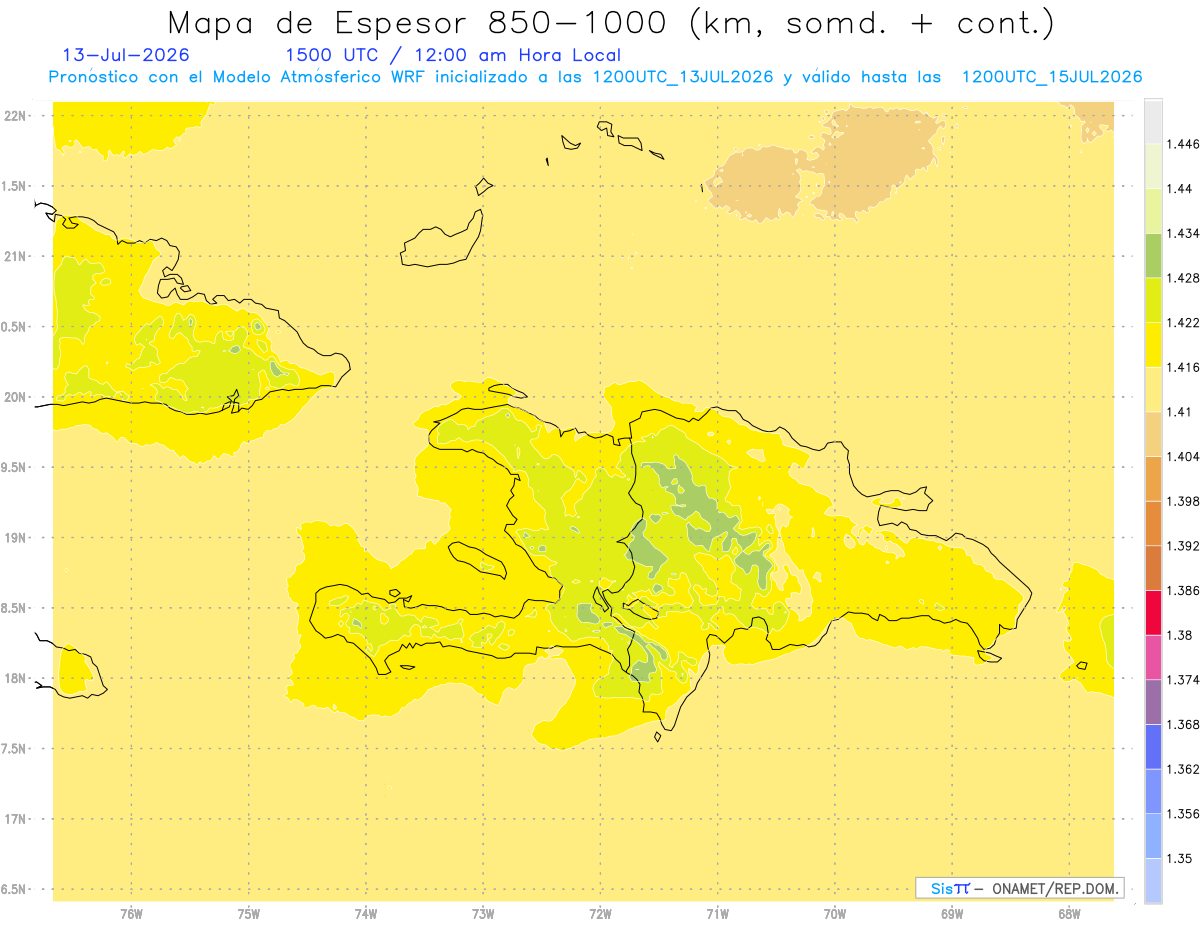1200x927 pixels.
Task: Click the pale yellow 1.41–1.416 legend swatch
Action: pyautogui.click(x=1153, y=389)
